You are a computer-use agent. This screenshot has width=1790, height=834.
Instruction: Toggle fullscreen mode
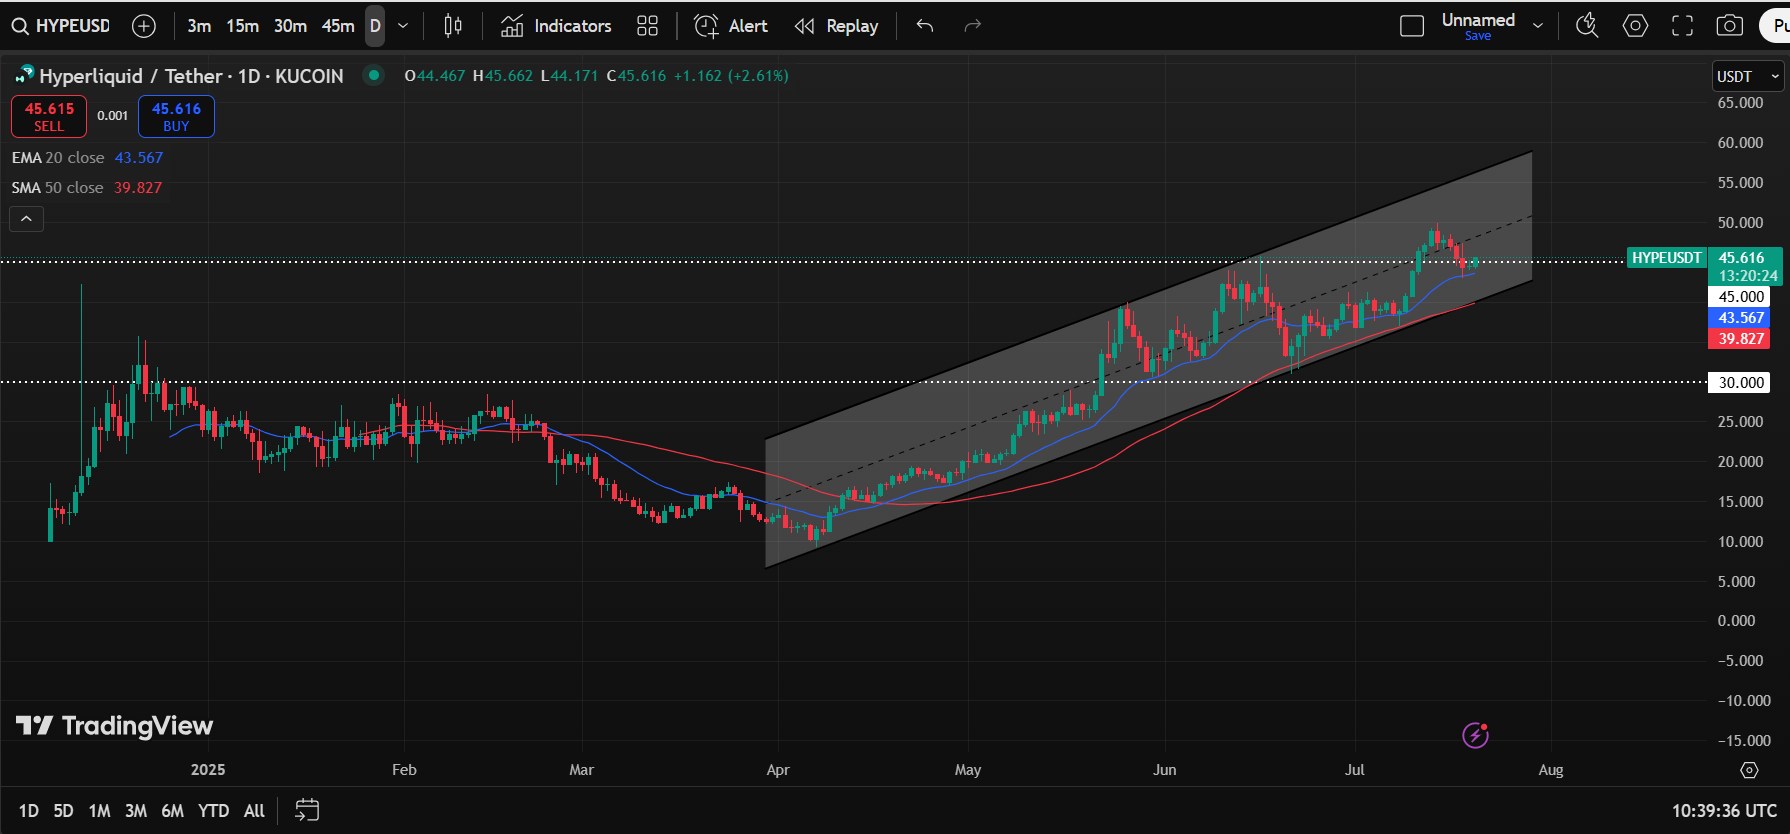1683,26
